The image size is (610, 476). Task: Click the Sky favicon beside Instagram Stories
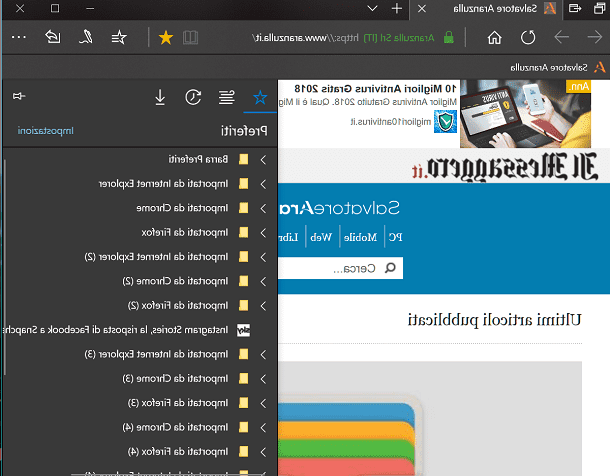tap(244, 330)
